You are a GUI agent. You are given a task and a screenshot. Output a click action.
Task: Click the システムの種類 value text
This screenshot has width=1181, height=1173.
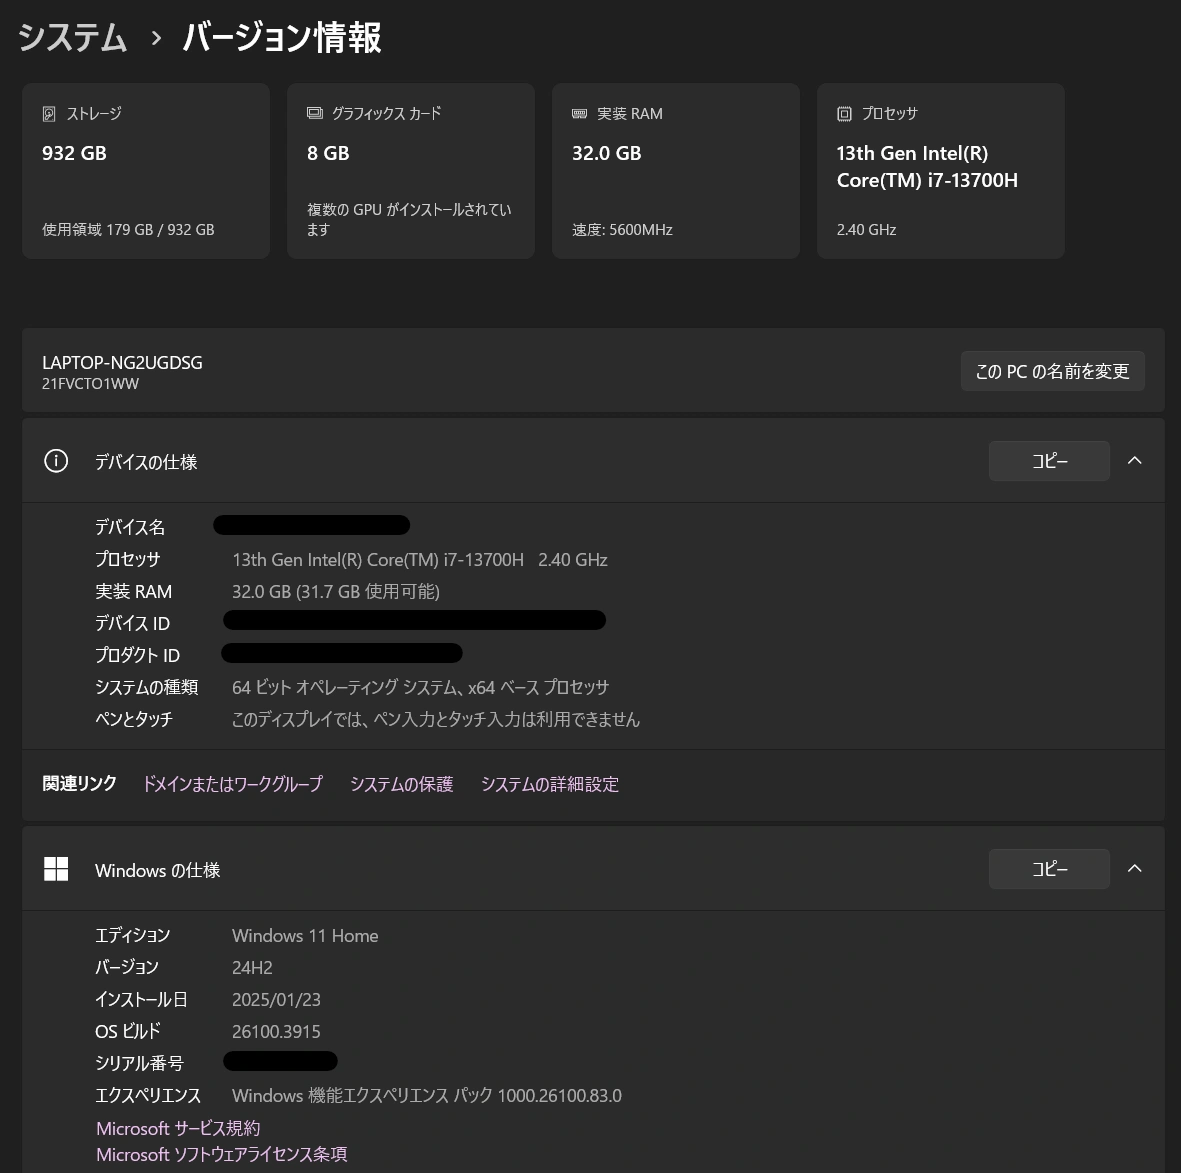click(x=420, y=687)
